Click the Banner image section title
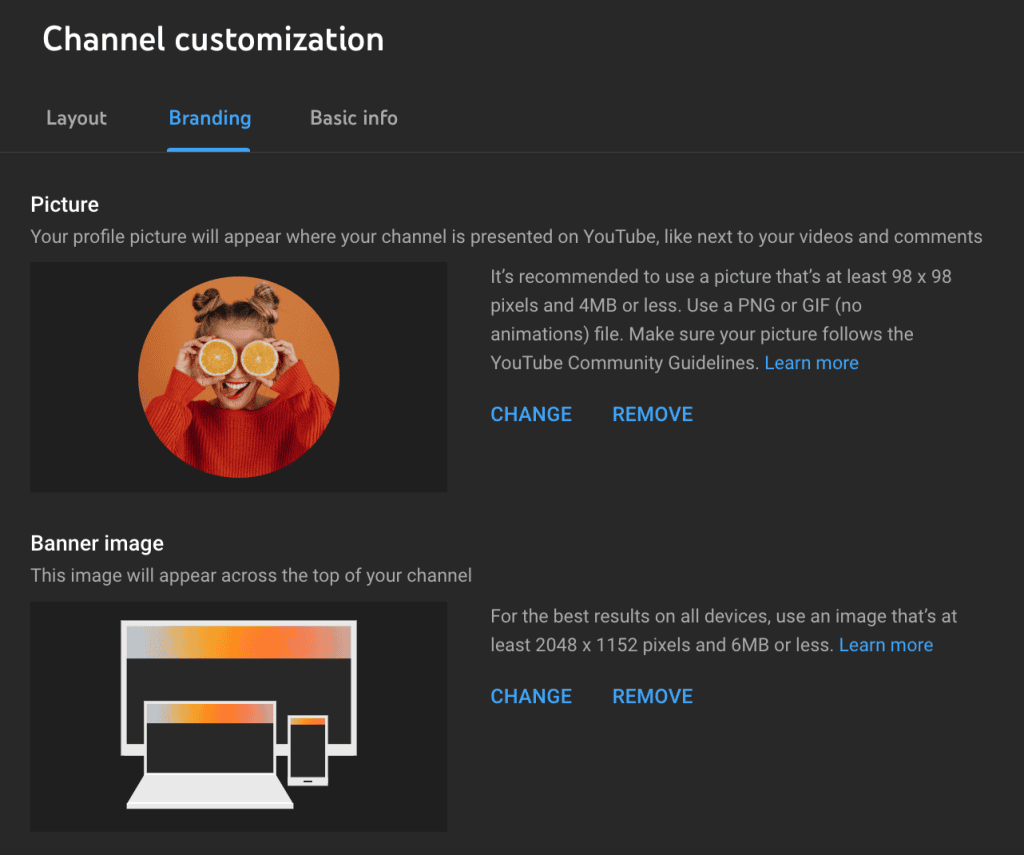 tap(97, 543)
